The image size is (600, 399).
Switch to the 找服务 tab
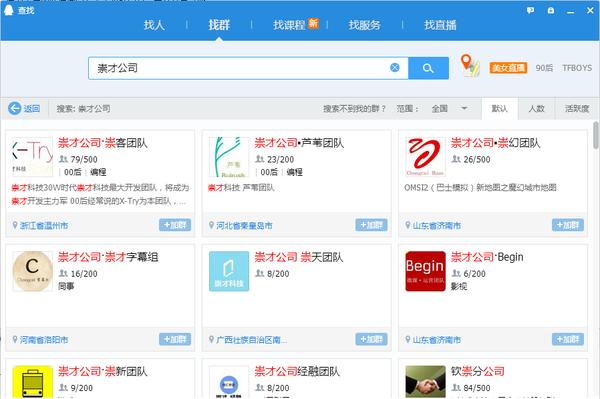pos(364,25)
